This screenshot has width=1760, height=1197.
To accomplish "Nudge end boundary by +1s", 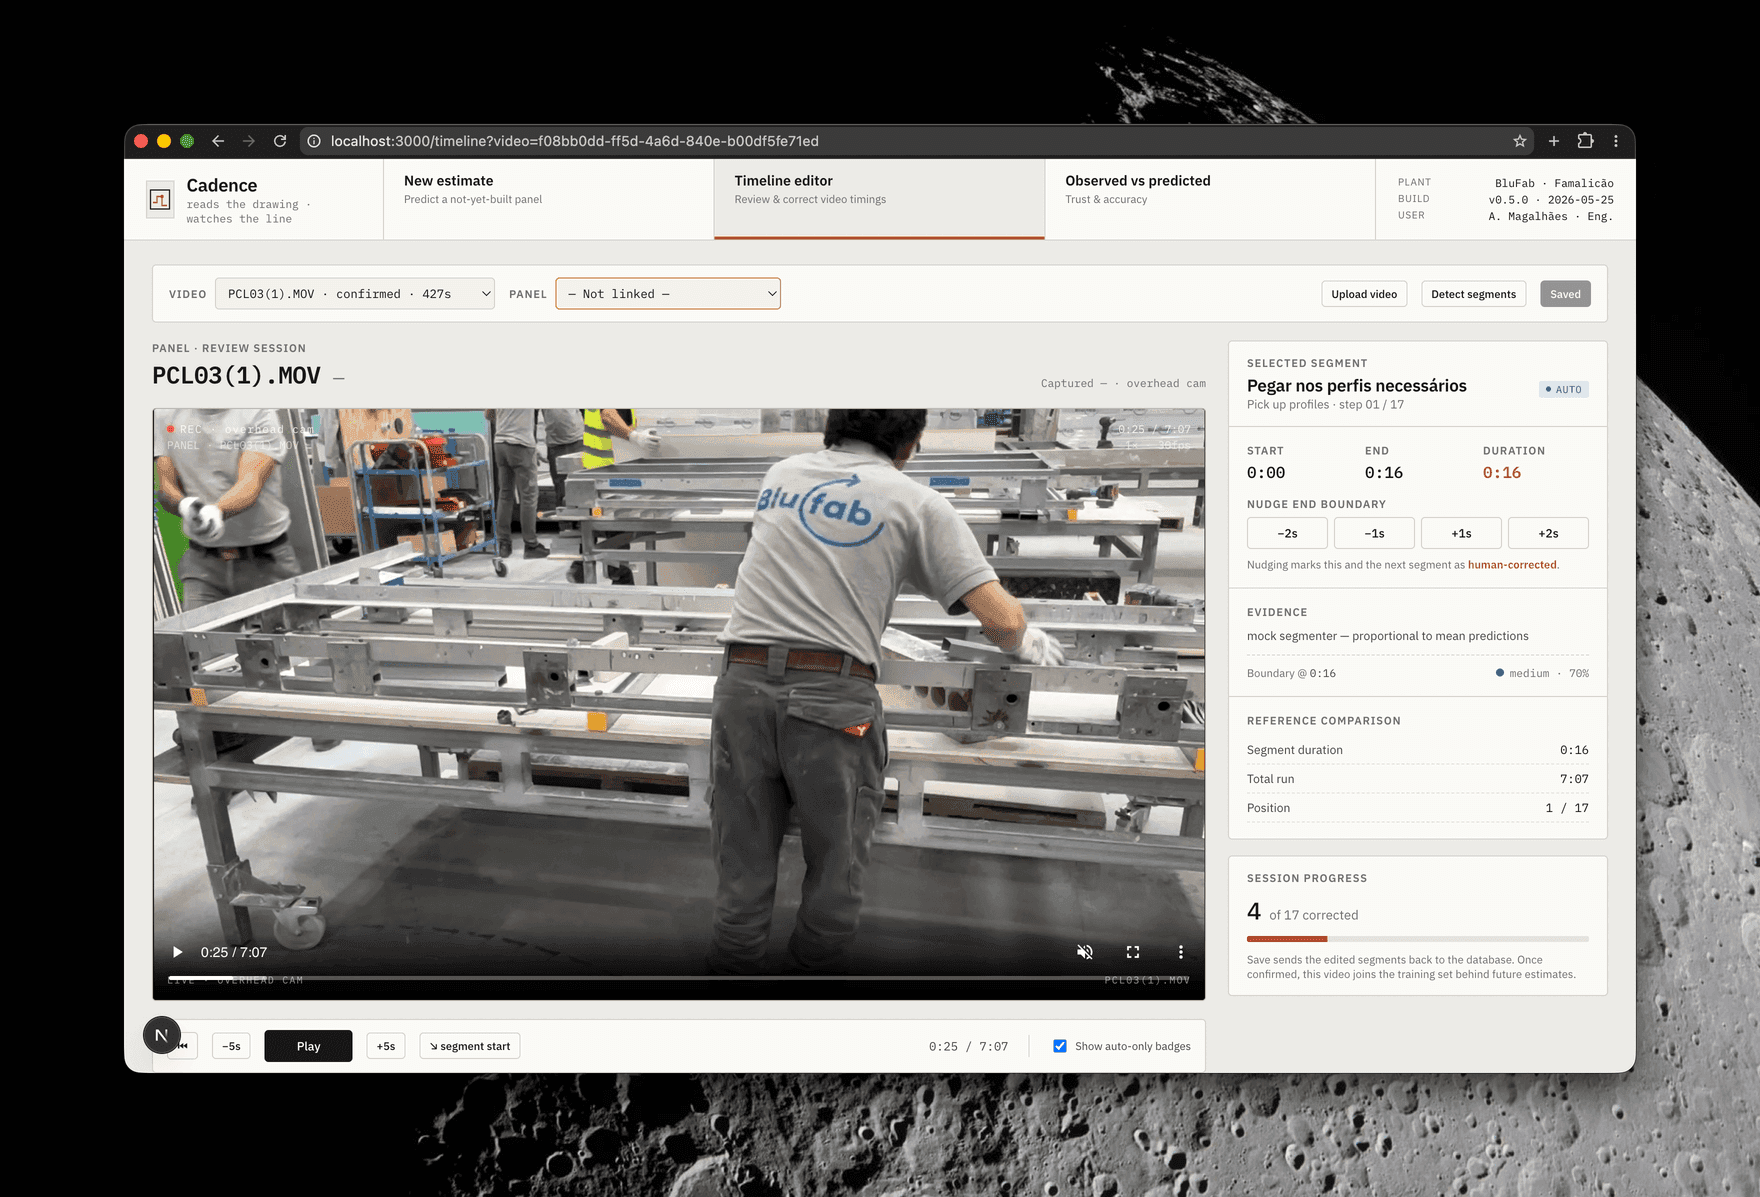I will coord(1461,533).
